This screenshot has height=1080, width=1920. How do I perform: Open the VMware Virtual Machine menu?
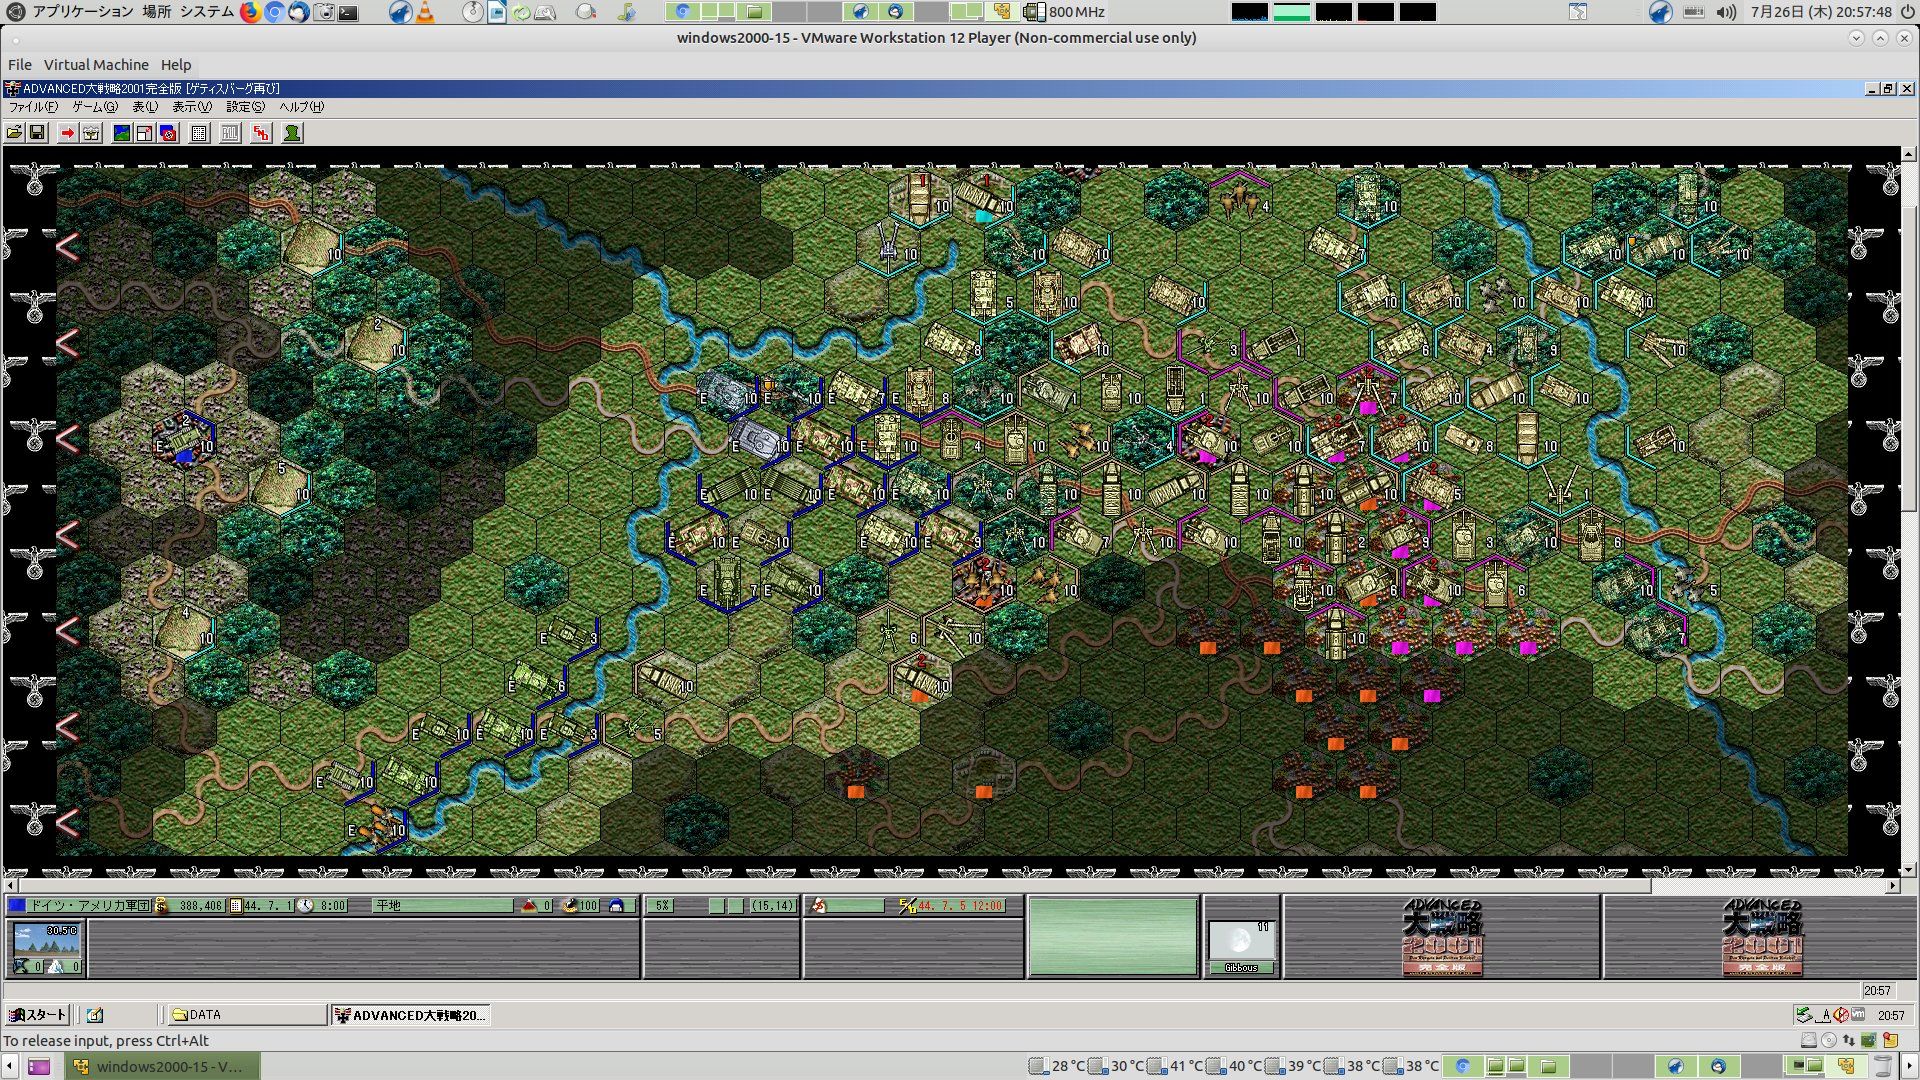(x=96, y=65)
